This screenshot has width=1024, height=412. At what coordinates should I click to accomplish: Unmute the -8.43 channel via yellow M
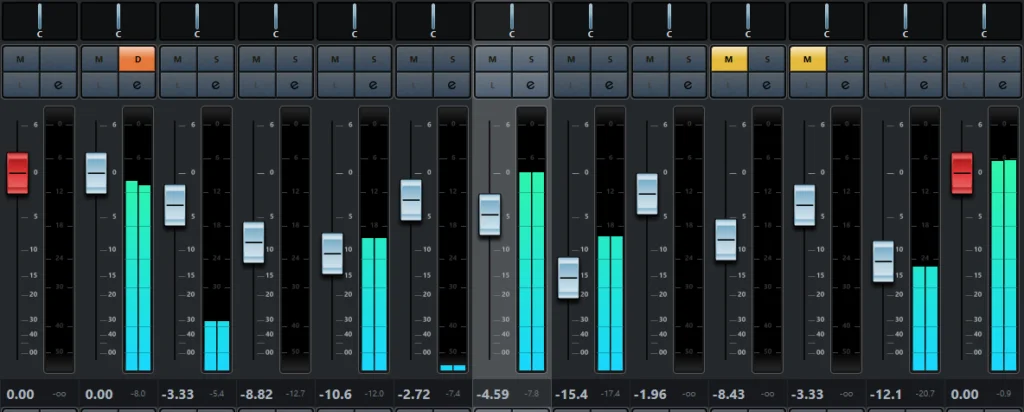tap(729, 59)
